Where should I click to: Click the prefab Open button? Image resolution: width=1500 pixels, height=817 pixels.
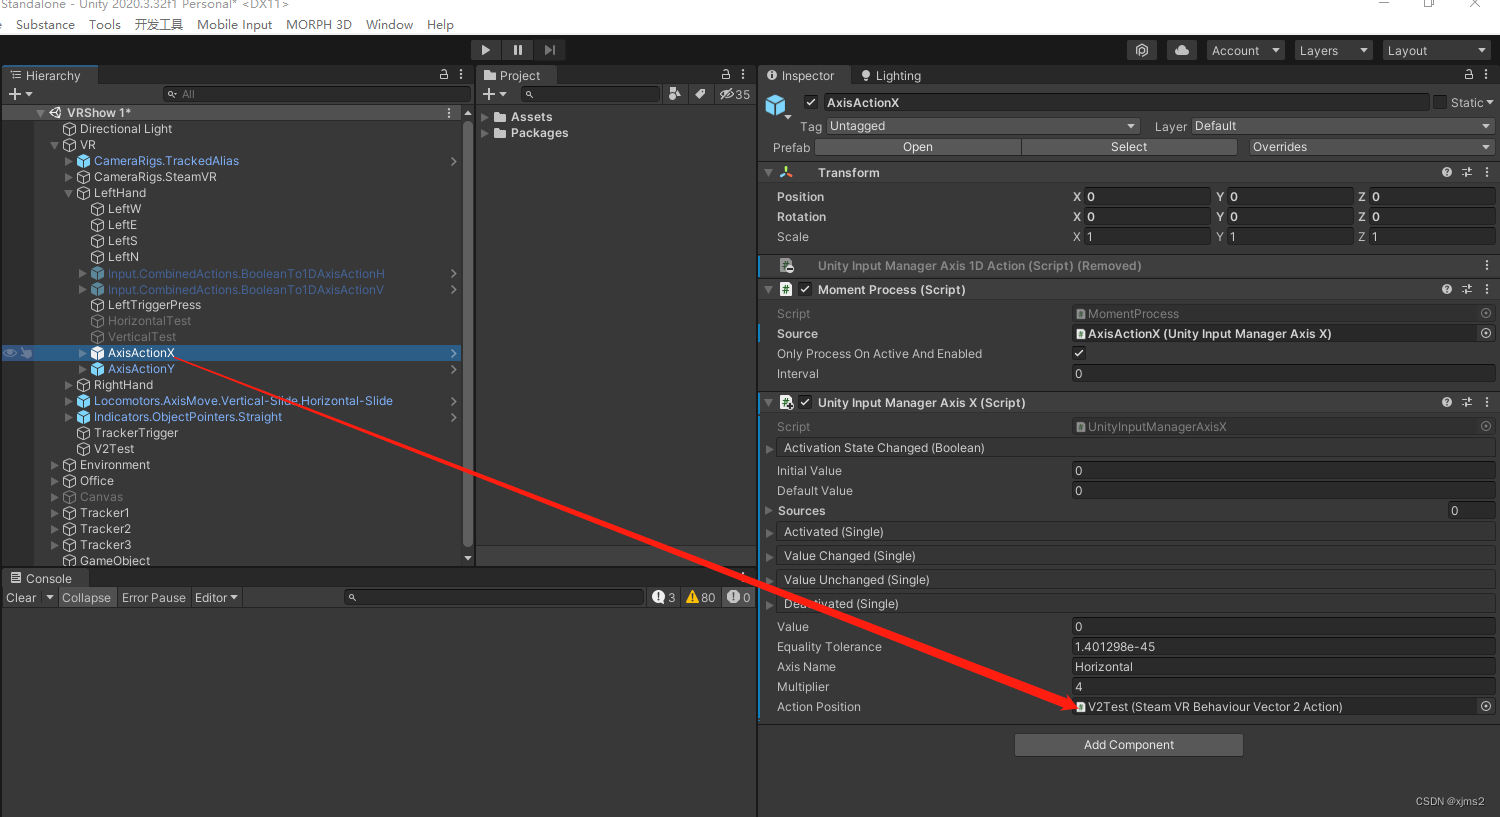tap(918, 147)
